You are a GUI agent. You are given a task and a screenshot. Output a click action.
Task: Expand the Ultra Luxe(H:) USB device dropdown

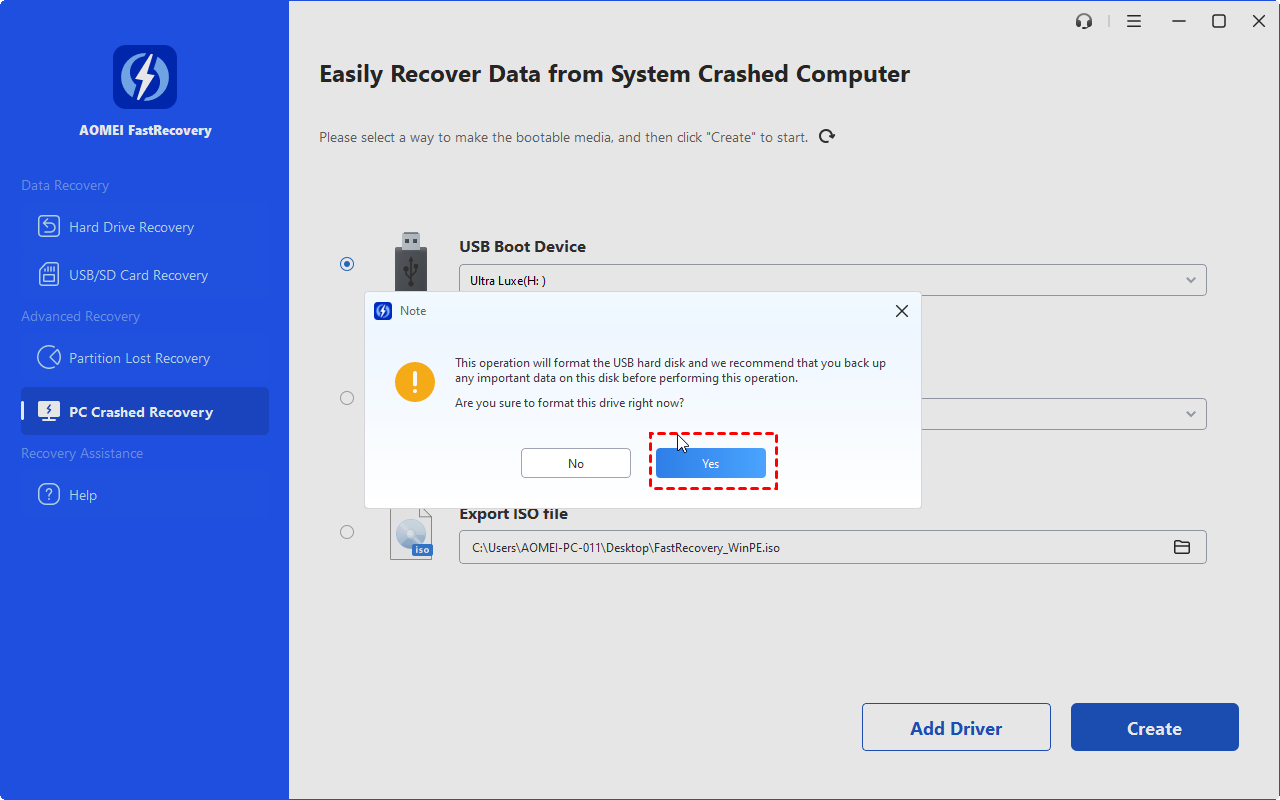point(1190,280)
